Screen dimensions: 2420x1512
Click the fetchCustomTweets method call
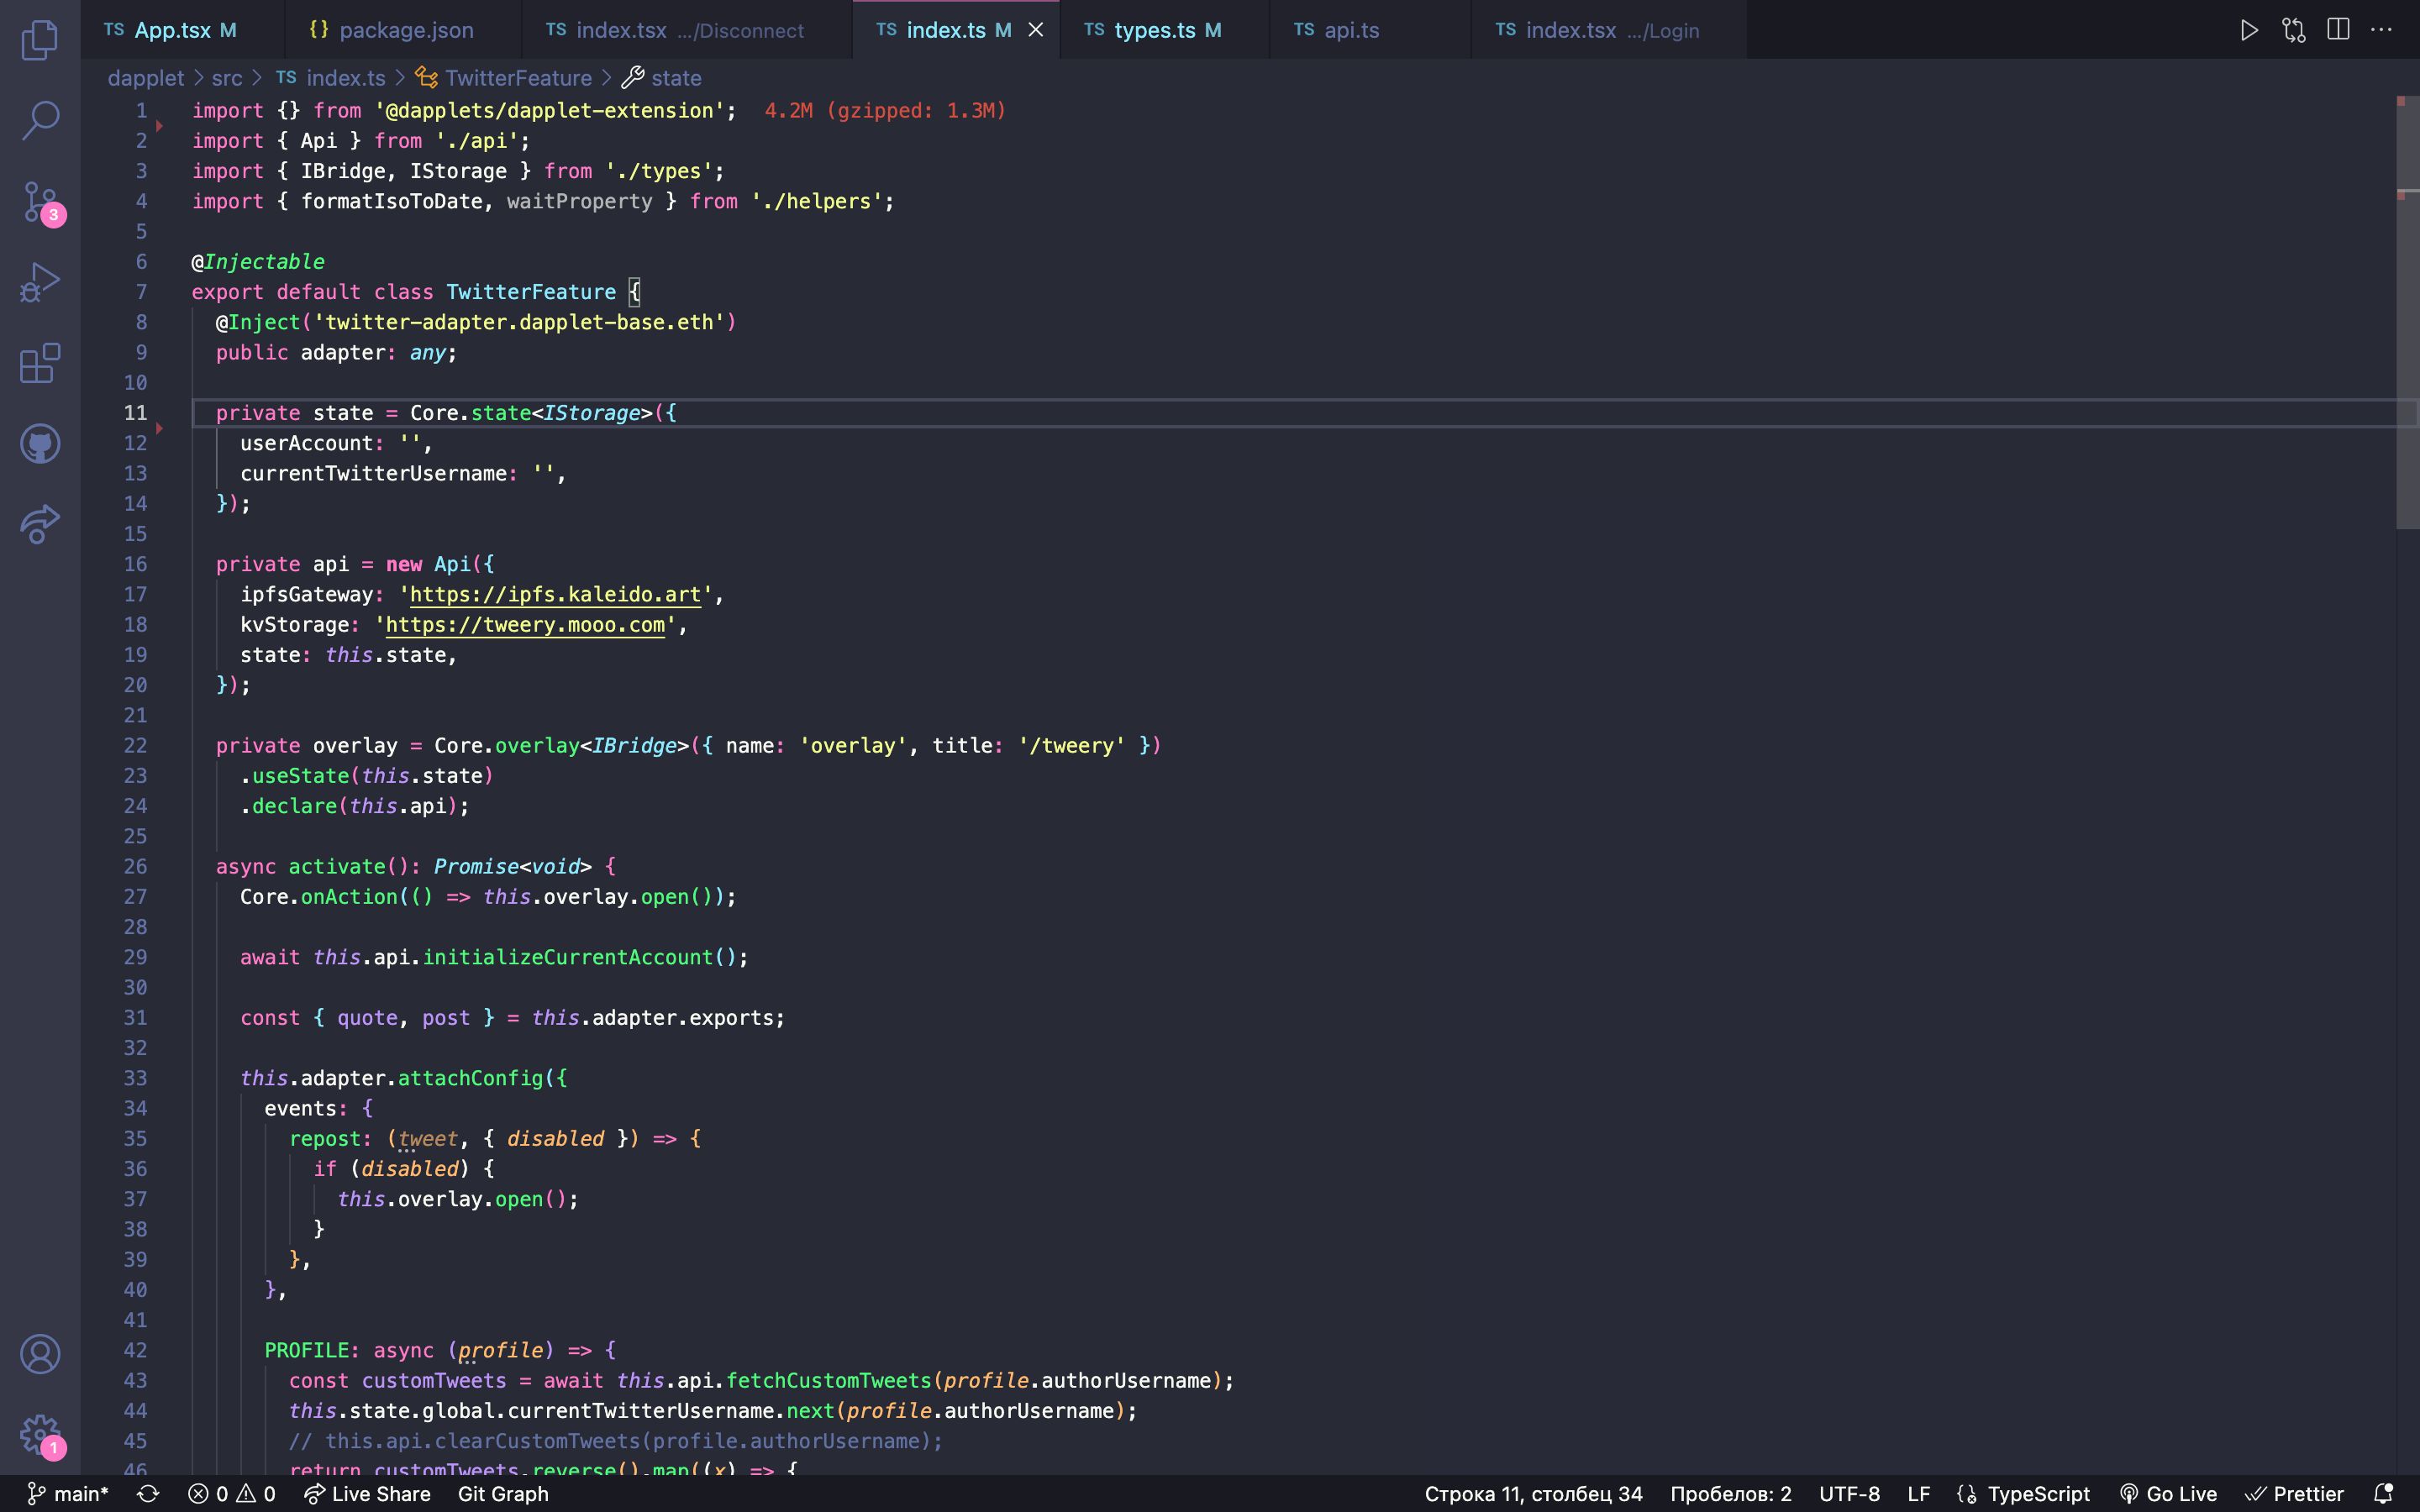click(828, 1380)
